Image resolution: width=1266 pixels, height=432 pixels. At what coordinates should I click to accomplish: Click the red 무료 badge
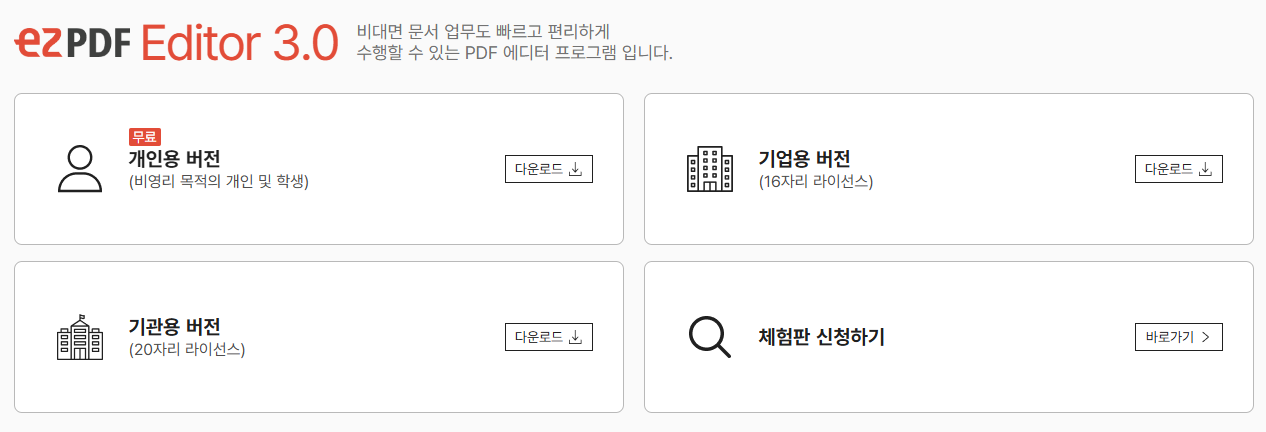[x=145, y=137]
